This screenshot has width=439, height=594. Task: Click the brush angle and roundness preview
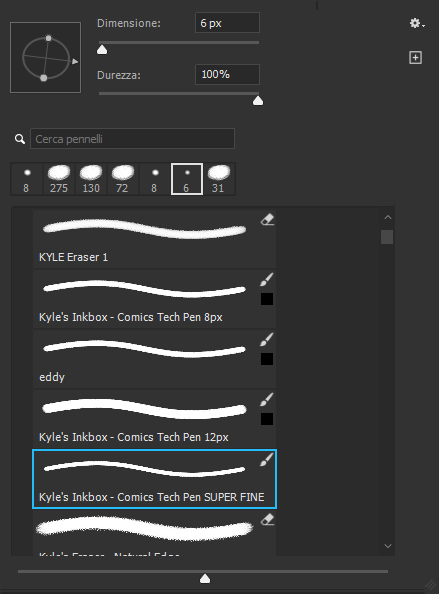[x=45, y=57]
